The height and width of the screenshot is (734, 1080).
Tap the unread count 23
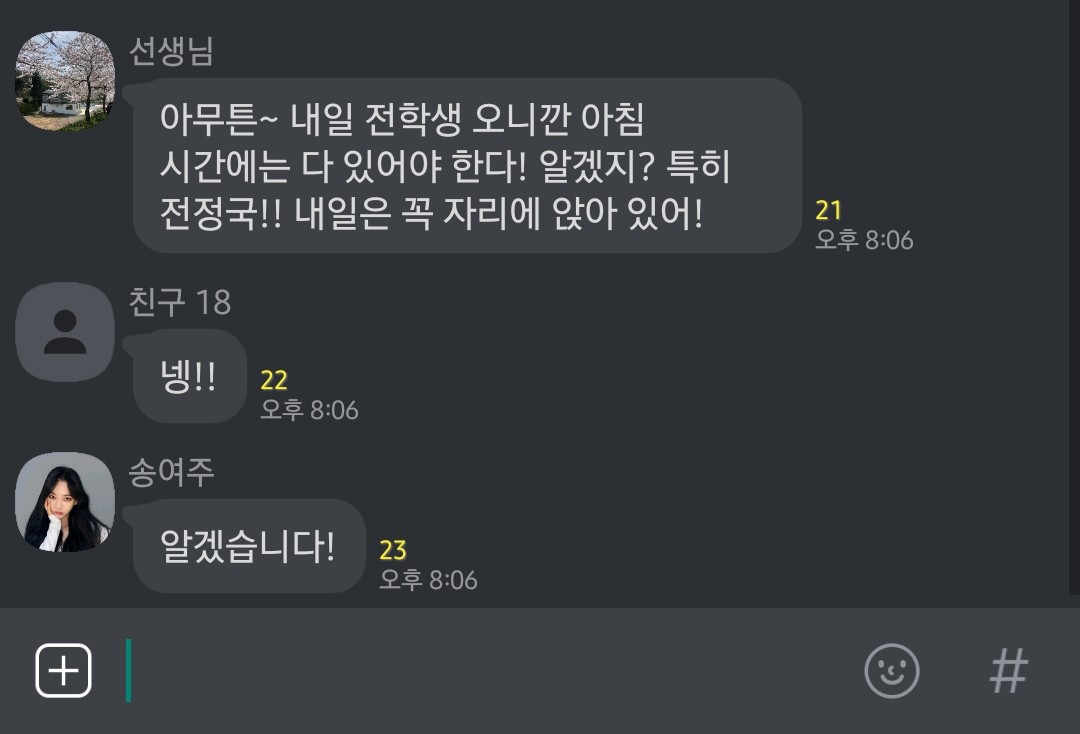coord(393,550)
